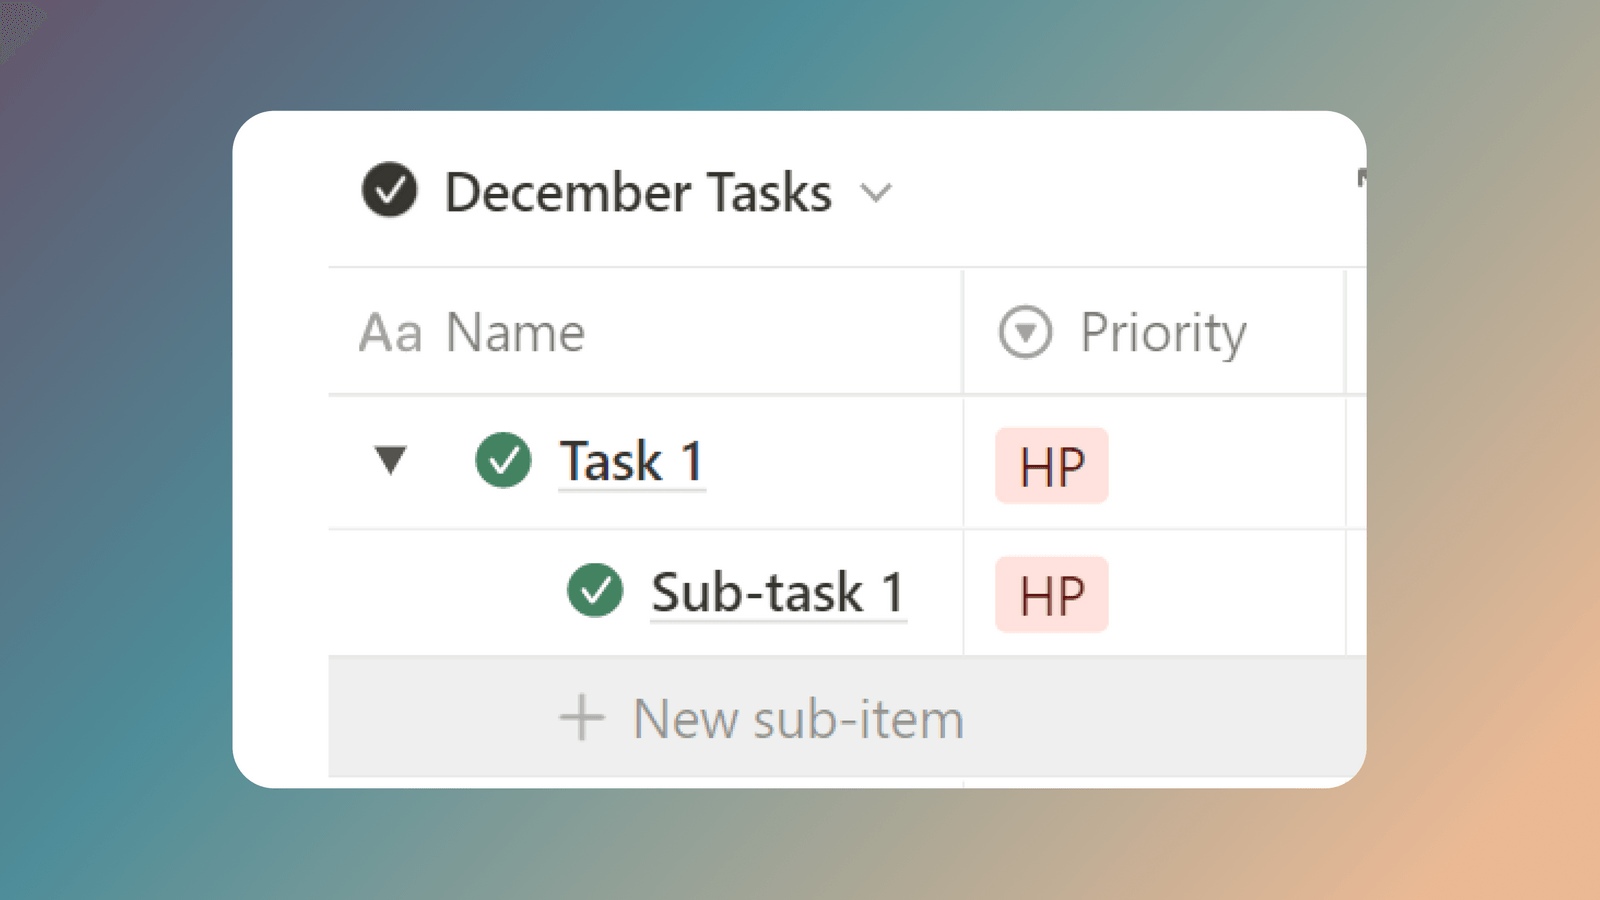1600x900 pixels.
Task: Toggle the green checkmark on Sub-task 1
Action: 595,592
